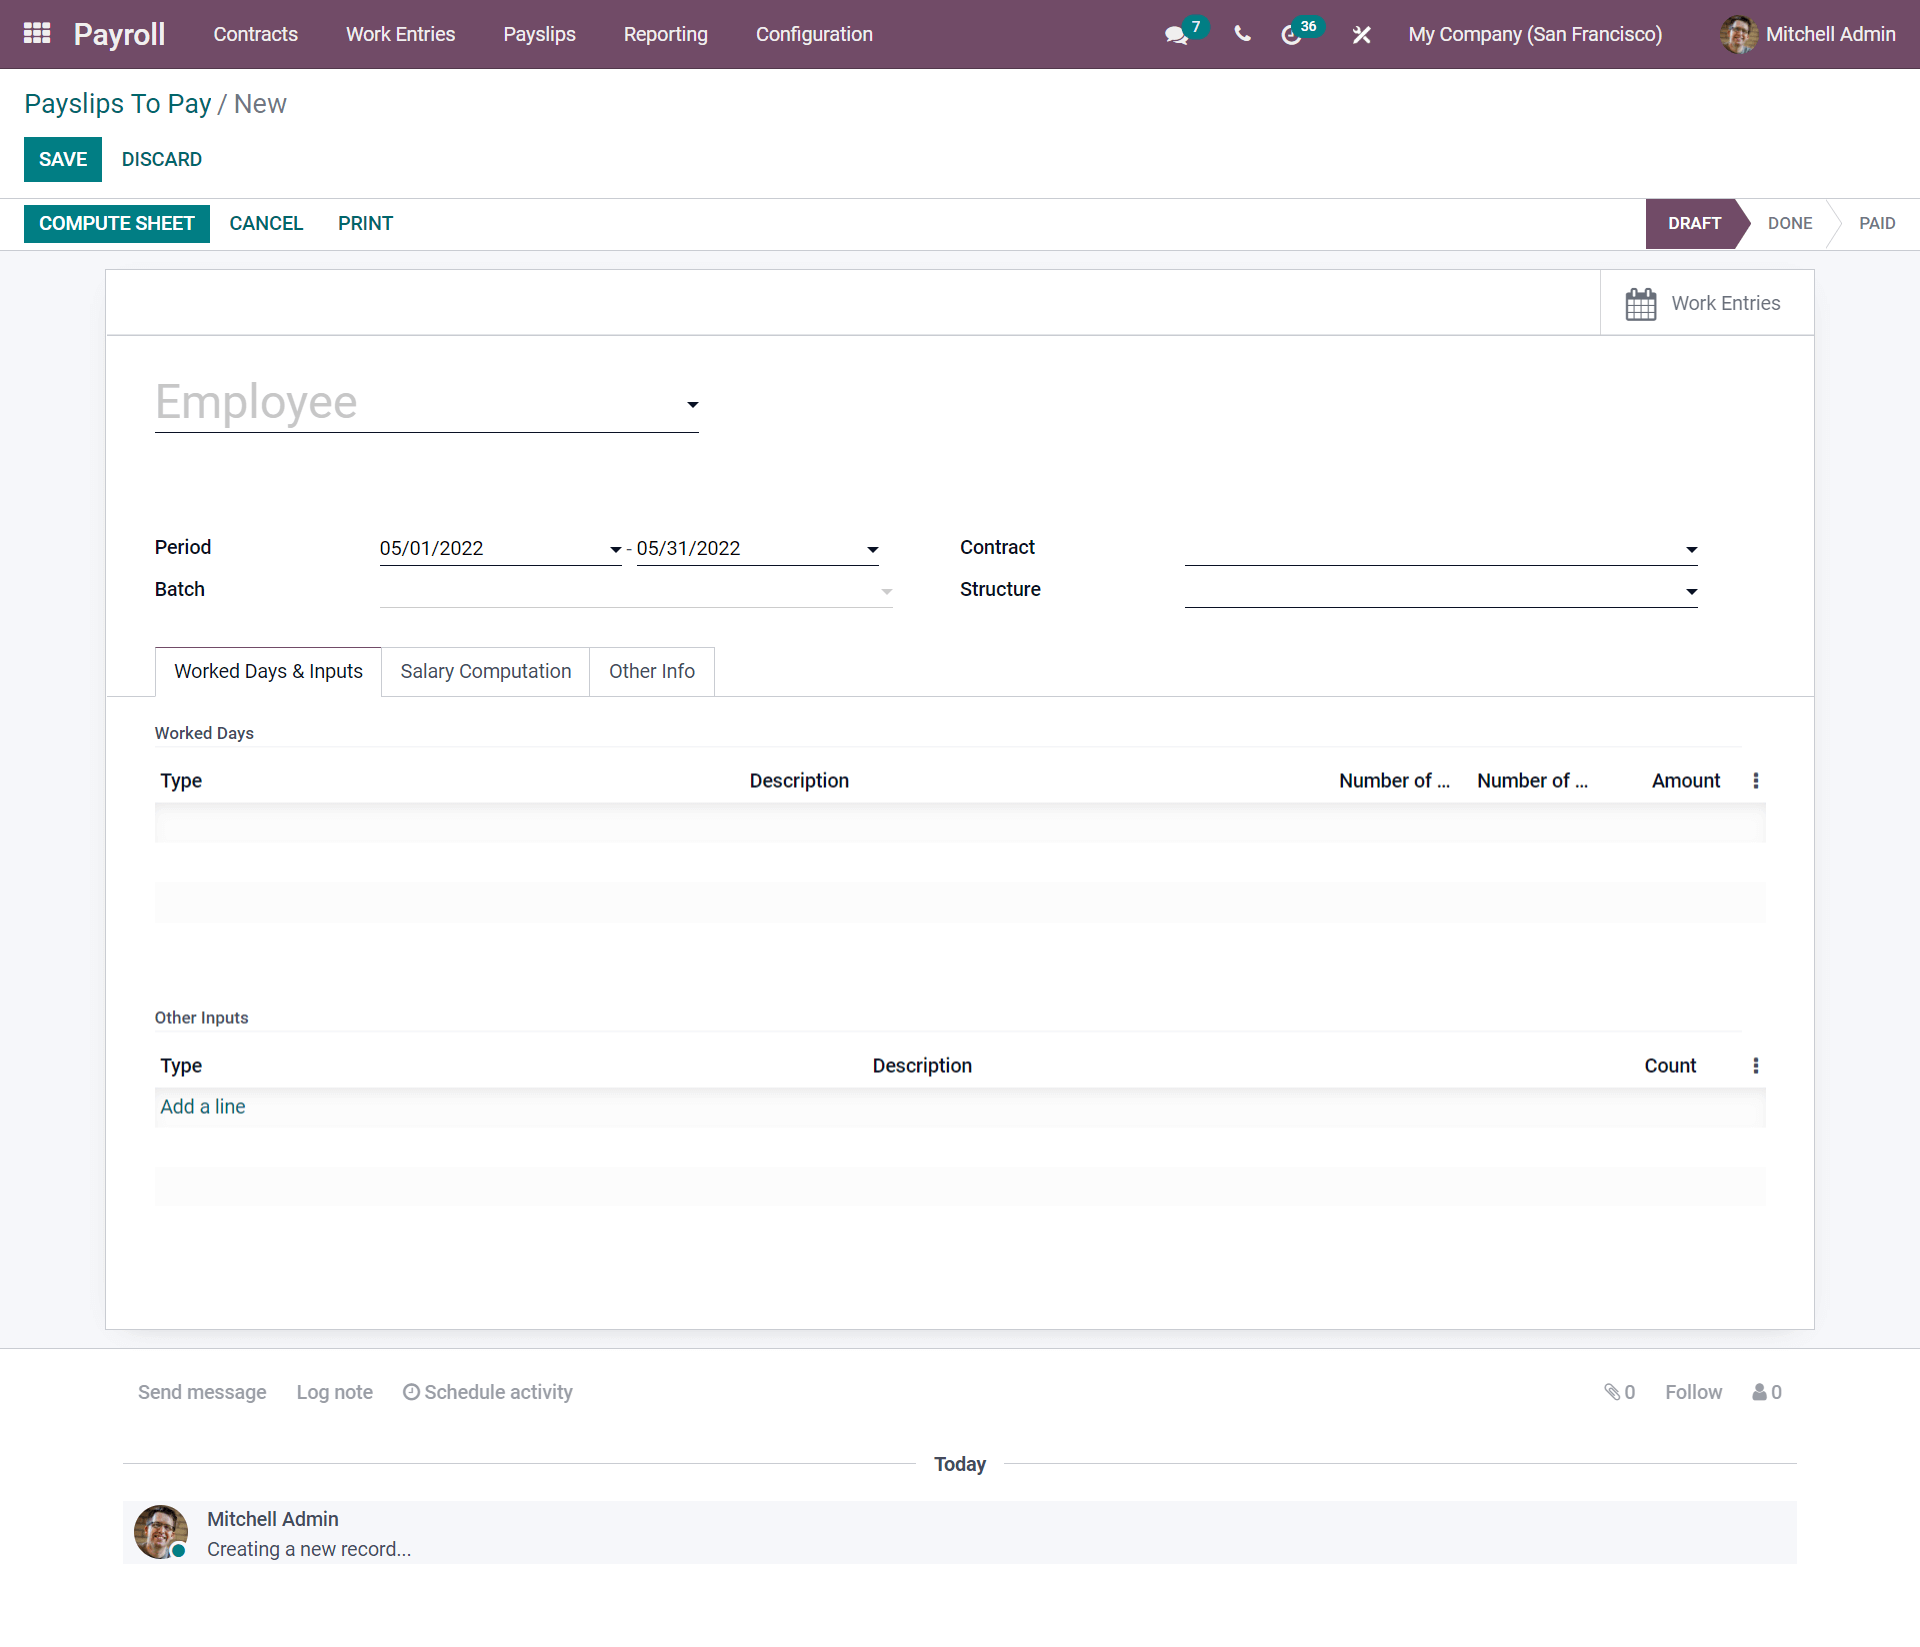Switch to the Salary Computation tab
This screenshot has height=1647, width=1920.
(x=483, y=671)
